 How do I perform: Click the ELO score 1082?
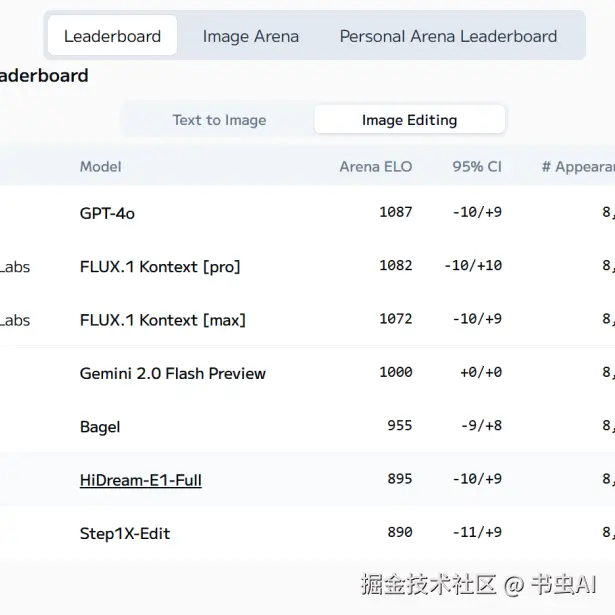[396, 266]
